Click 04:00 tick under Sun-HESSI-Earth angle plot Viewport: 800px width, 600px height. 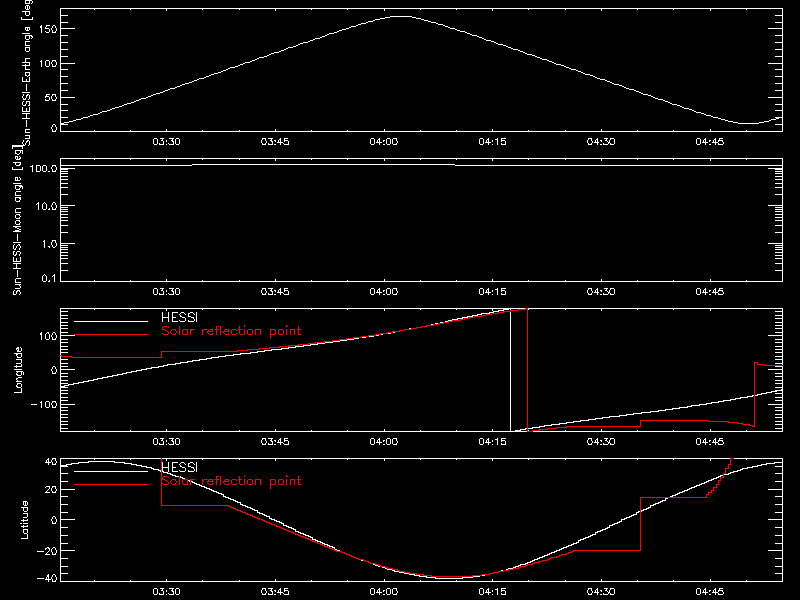click(x=384, y=141)
